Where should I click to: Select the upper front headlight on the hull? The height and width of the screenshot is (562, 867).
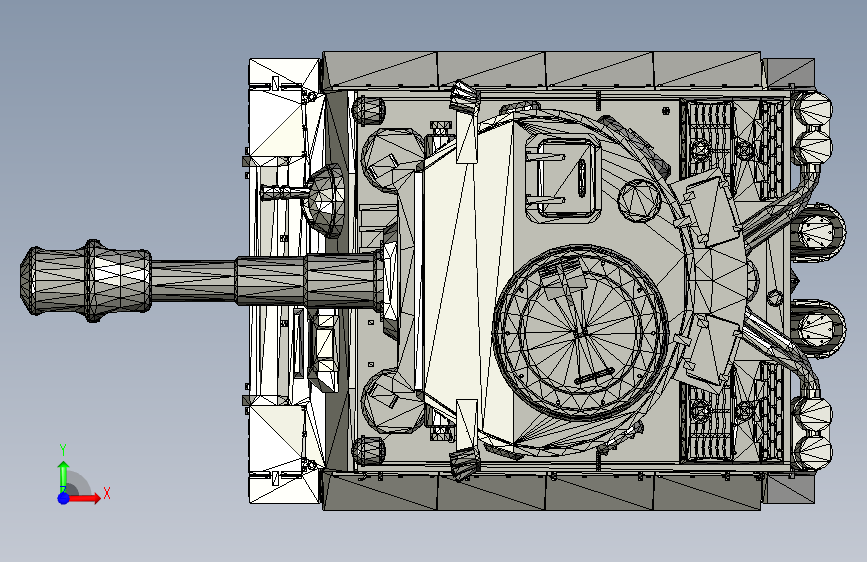[x=368, y=110]
